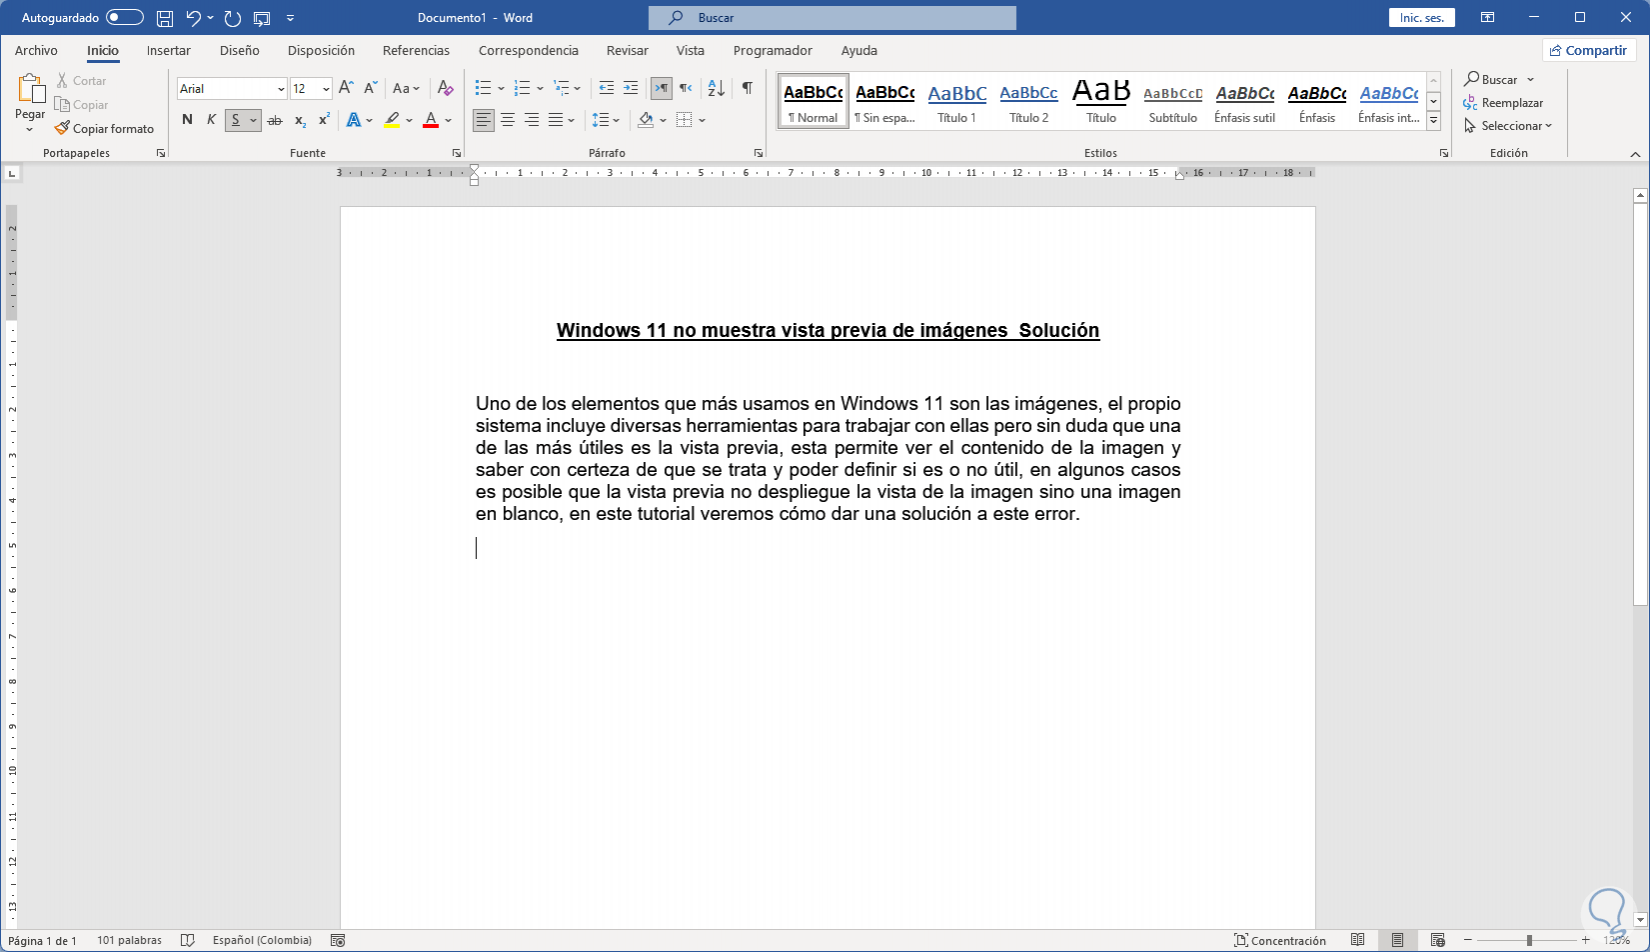The width and height of the screenshot is (1650, 952).
Task: Open the Portapapeles dialog launcher
Action: pyautogui.click(x=160, y=153)
